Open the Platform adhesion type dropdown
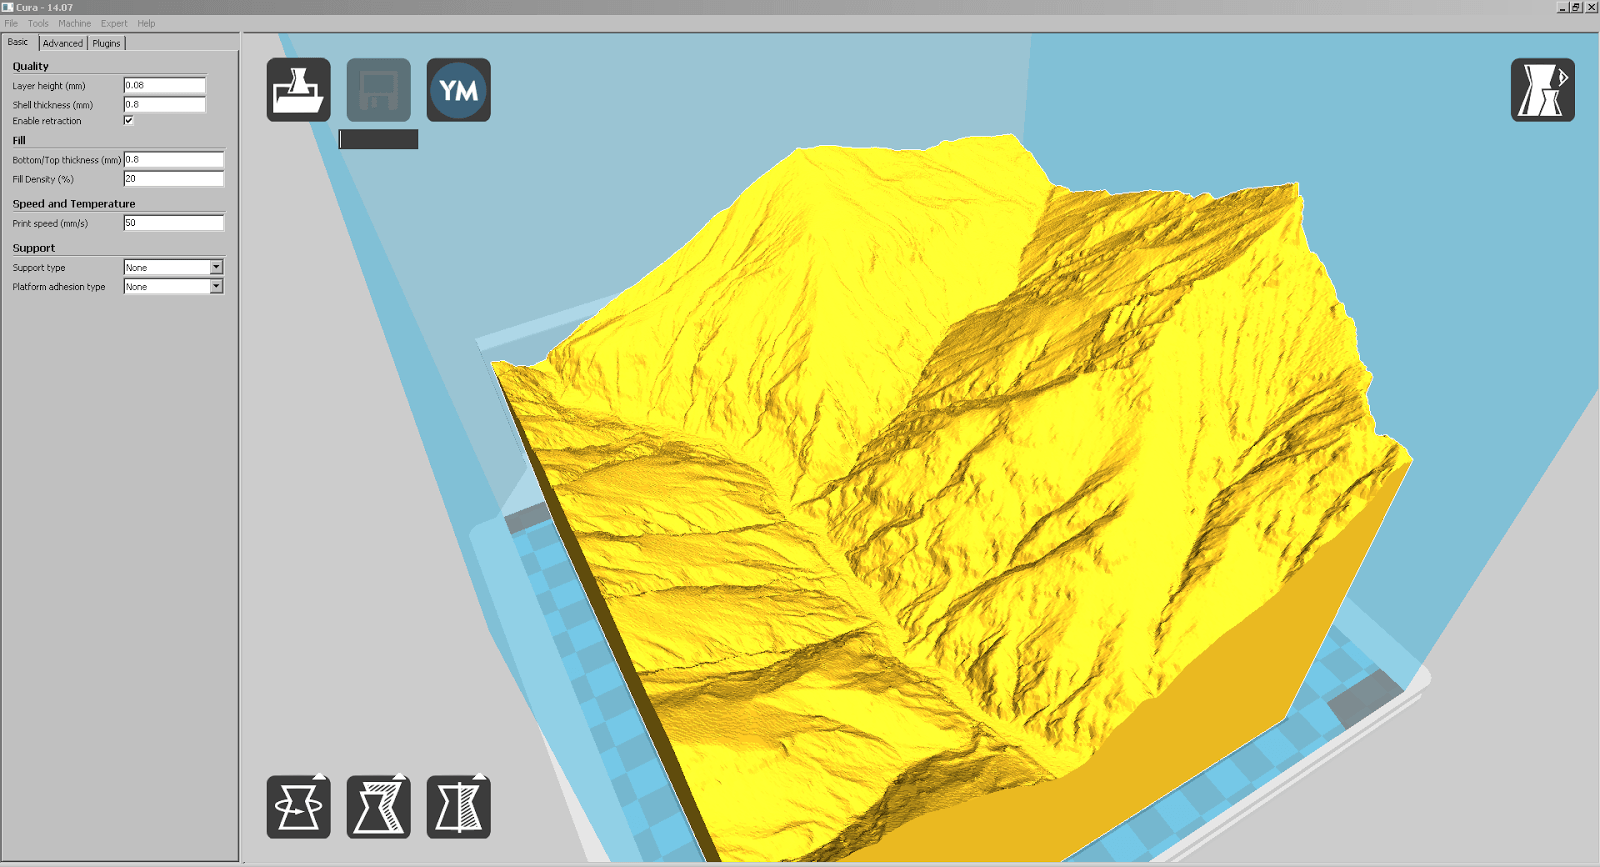This screenshot has height=867, width=1600. pyautogui.click(x=173, y=286)
